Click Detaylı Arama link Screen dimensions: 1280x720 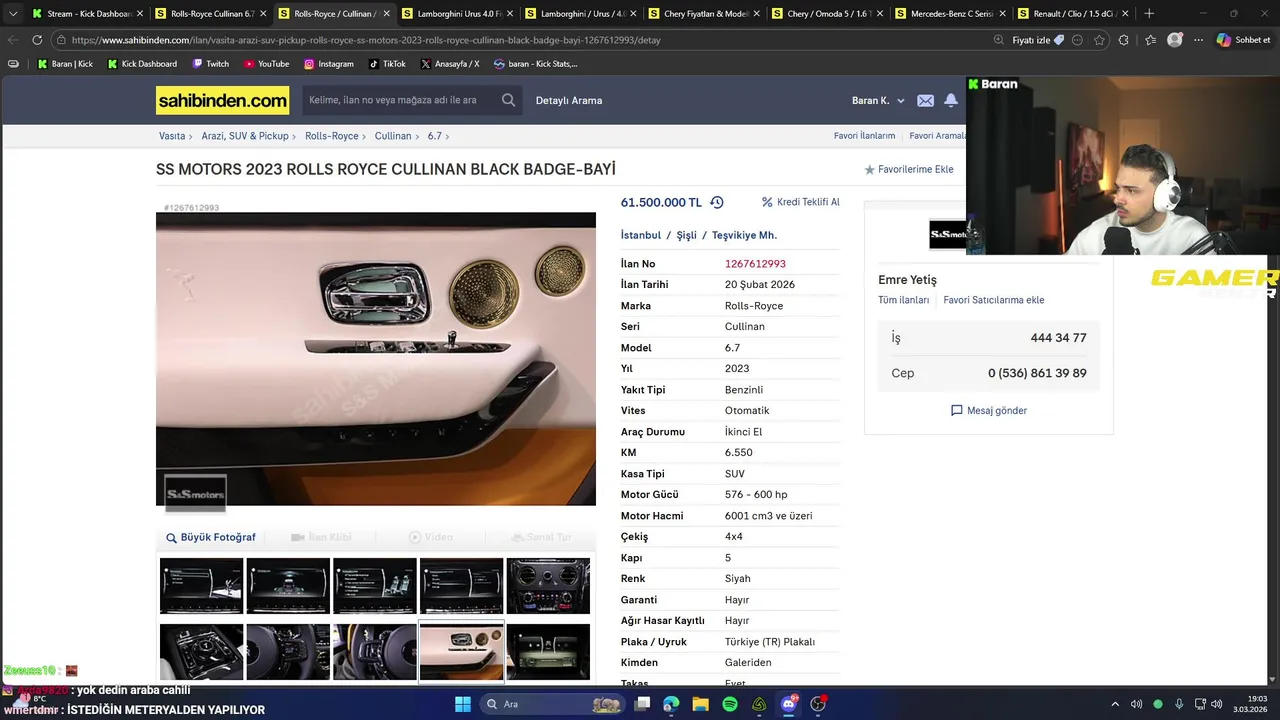click(x=569, y=100)
